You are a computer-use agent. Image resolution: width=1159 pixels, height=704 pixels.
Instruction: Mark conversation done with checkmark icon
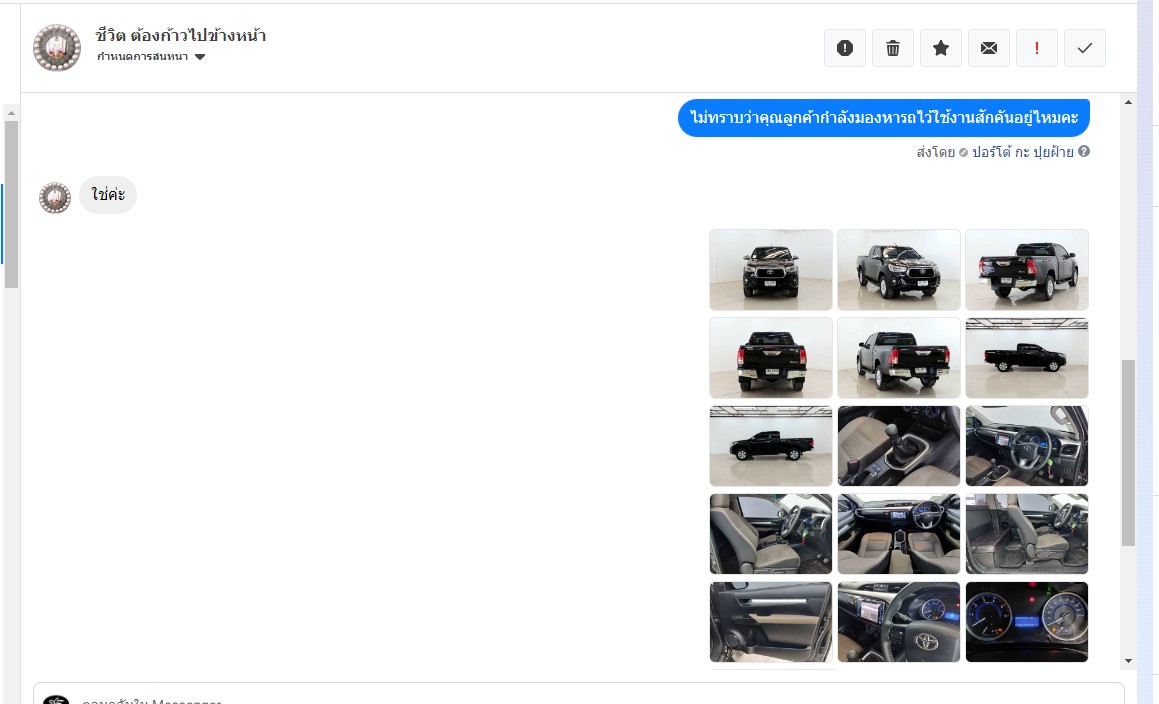(1085, 48)
